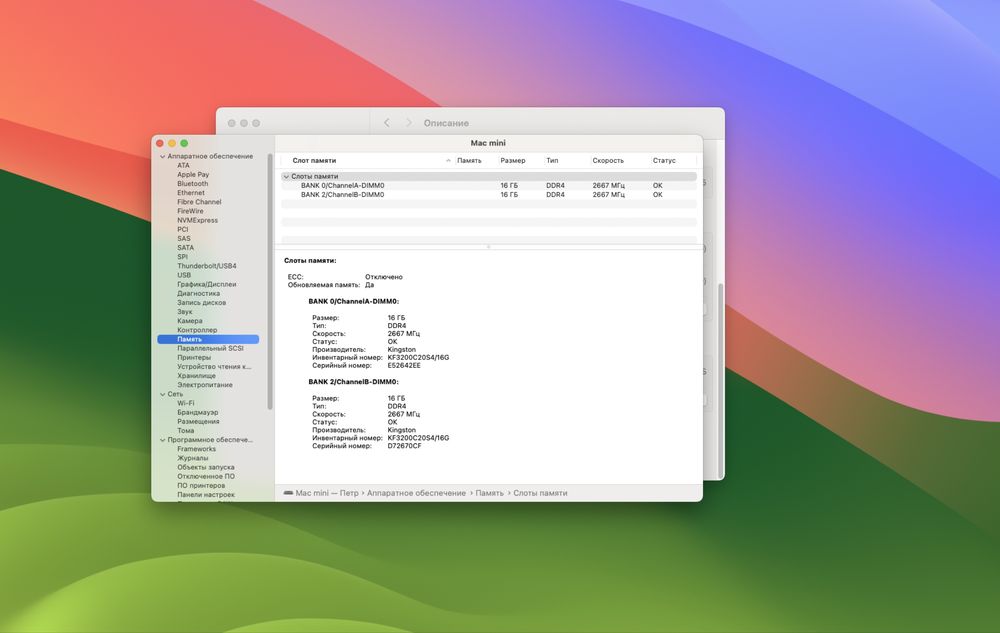Select Звук in the sidebar
This screenshot has width=1000, height=633.
[185, 312]
